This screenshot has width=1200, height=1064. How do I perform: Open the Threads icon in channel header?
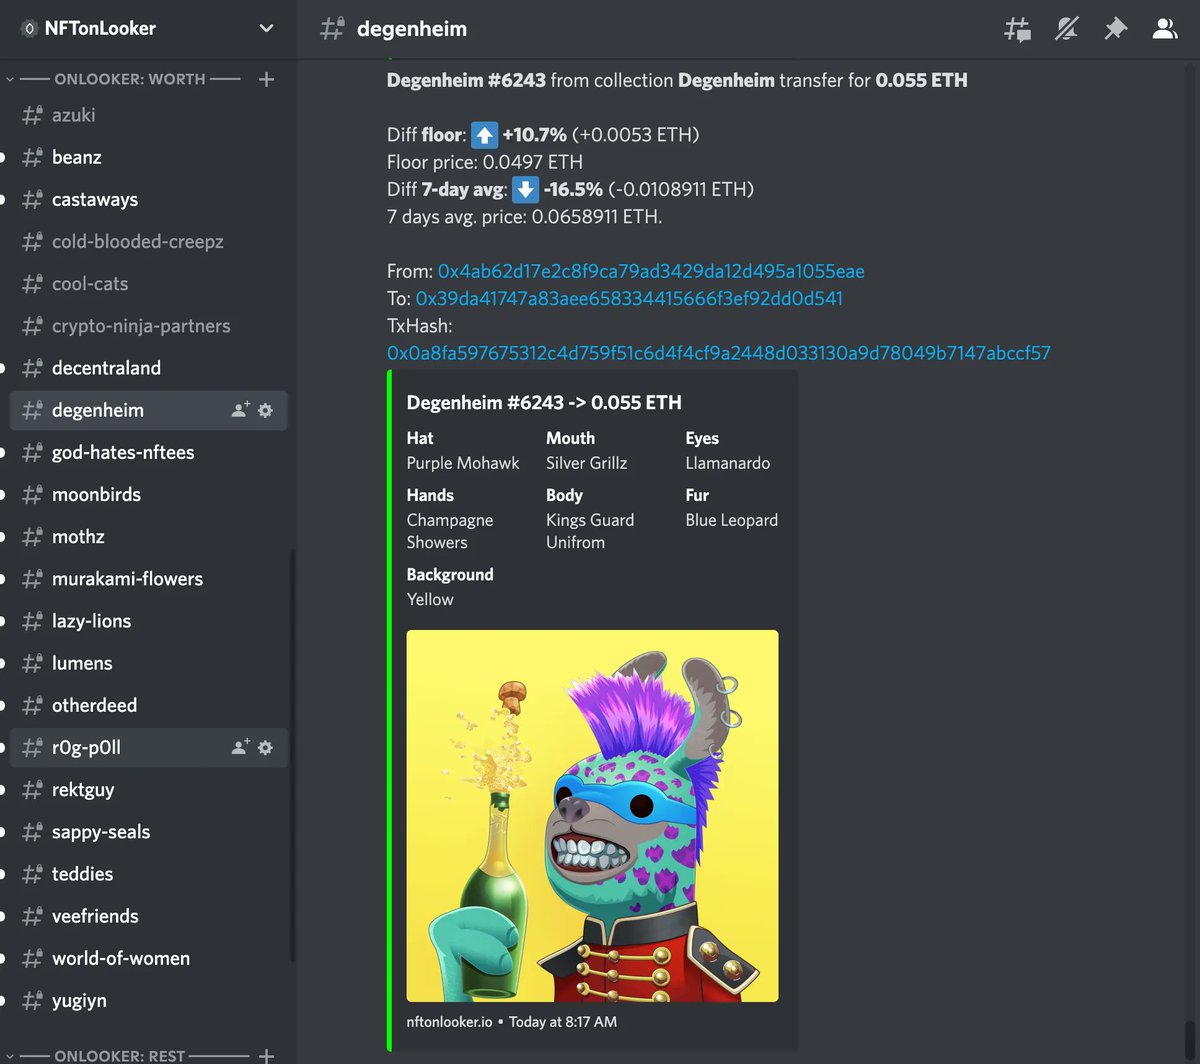pos(1017,29)
